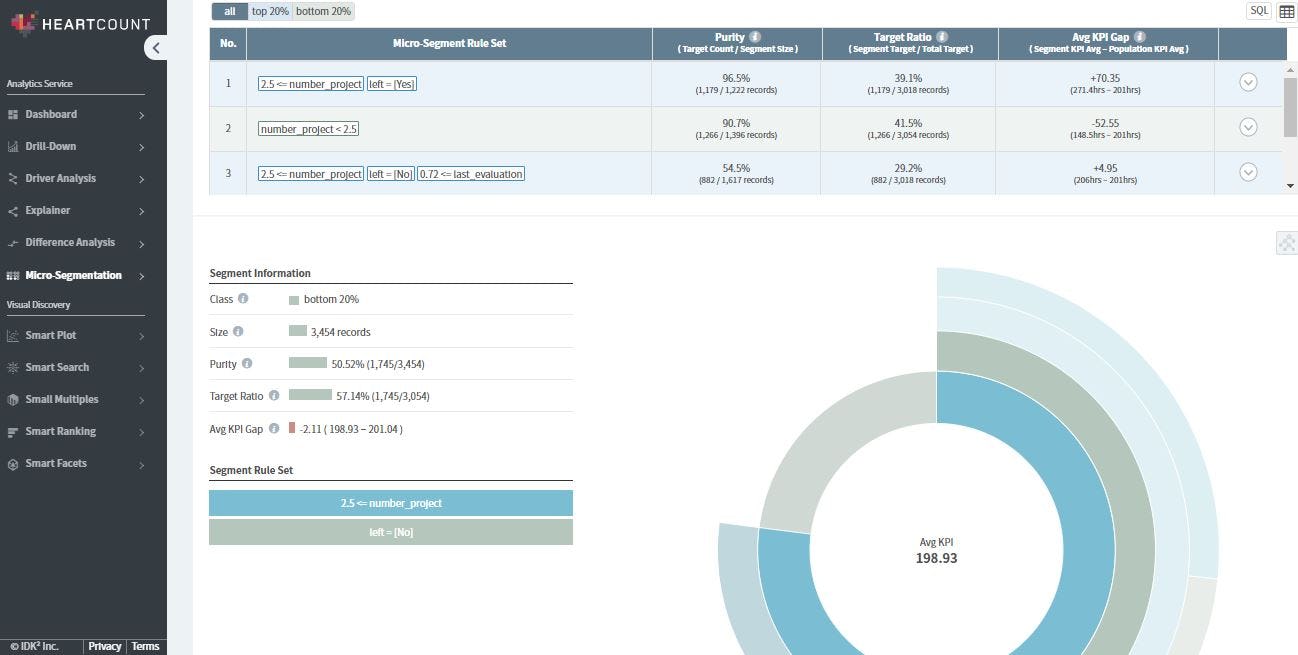Click the red Avg KPI Gap color bar
The height and width of the screenshot is (655, 1298).
click(290, 428)
